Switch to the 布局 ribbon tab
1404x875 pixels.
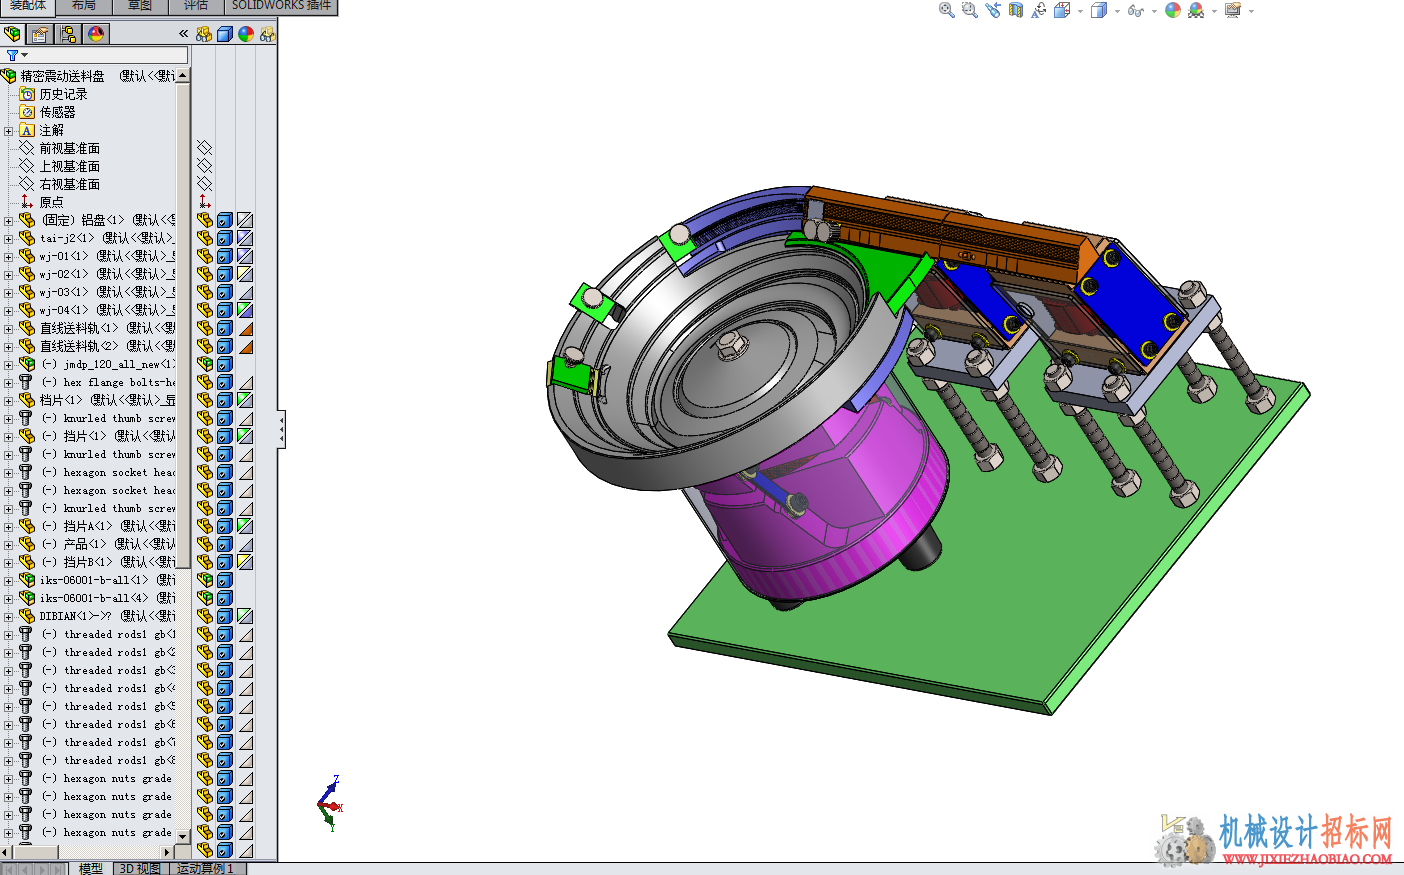tap(84, 6)
